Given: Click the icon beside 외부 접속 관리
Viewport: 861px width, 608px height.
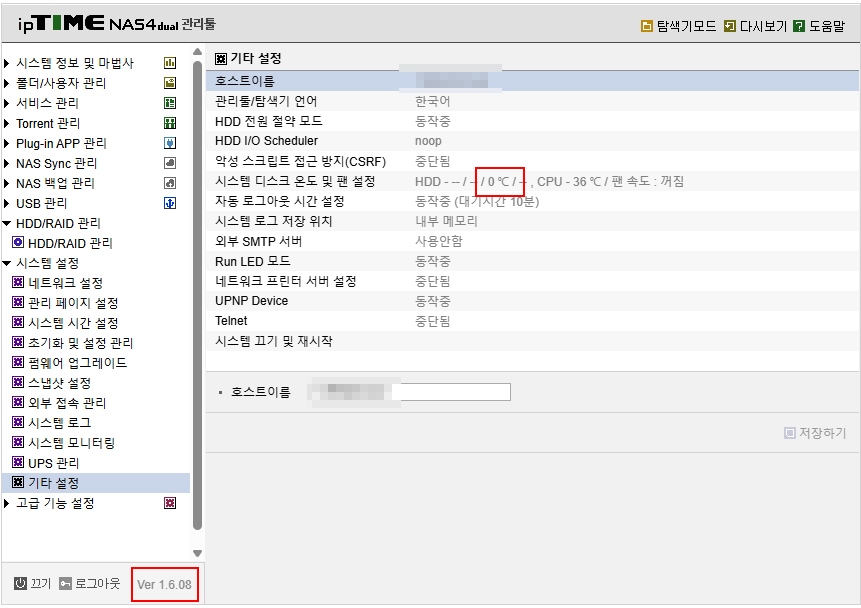Looking at the screenshot, I should [x=18, y=402].
